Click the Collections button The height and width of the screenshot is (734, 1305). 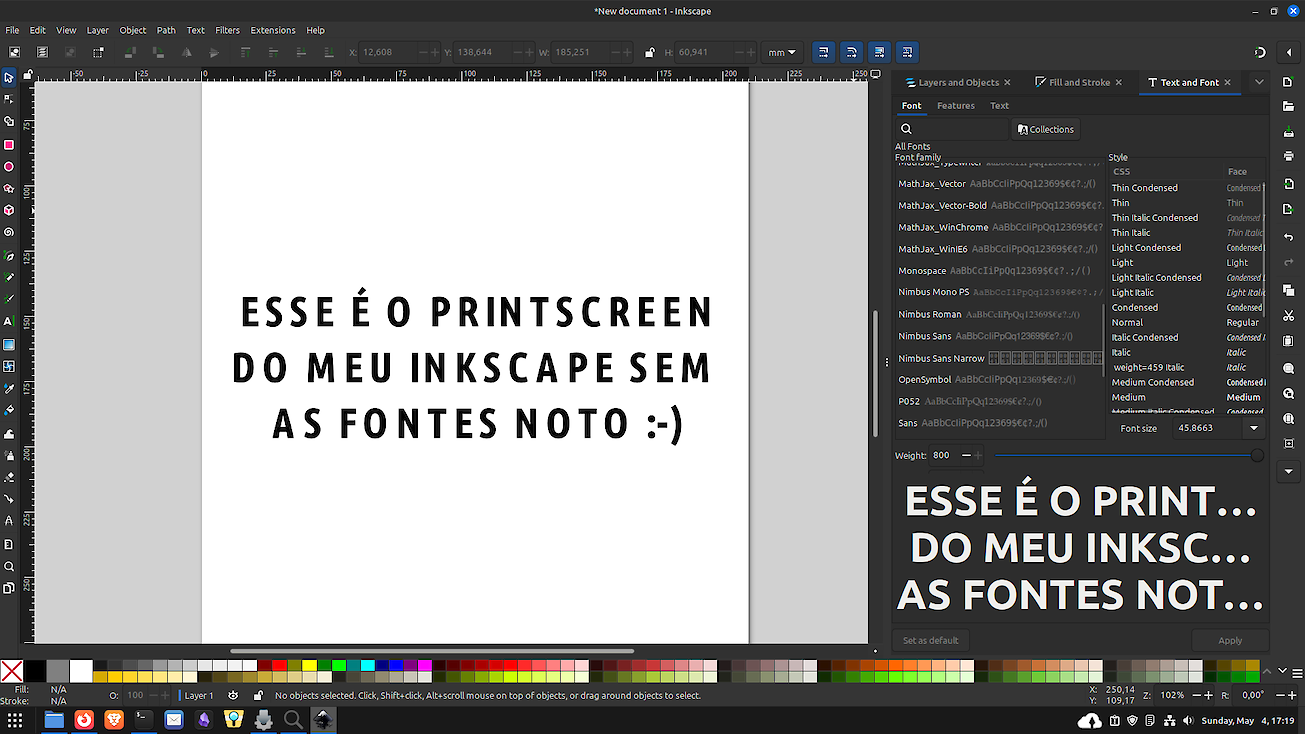click(x=1046, y=129)
